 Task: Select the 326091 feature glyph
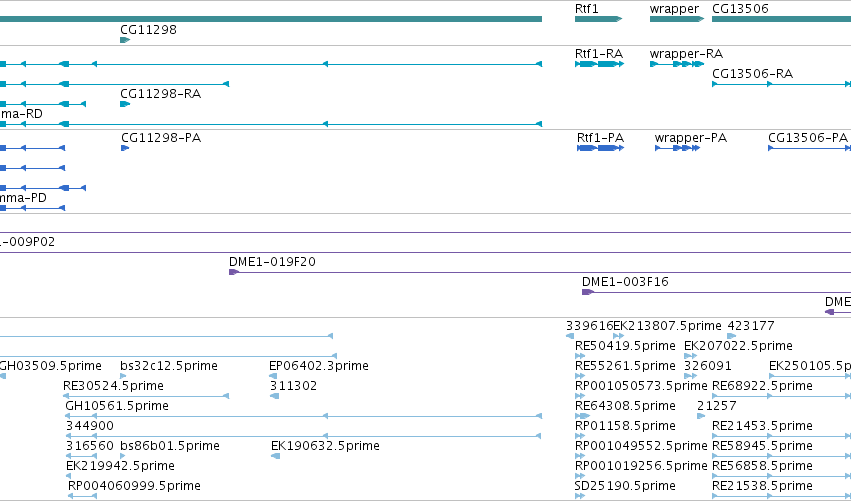(689, 376)
